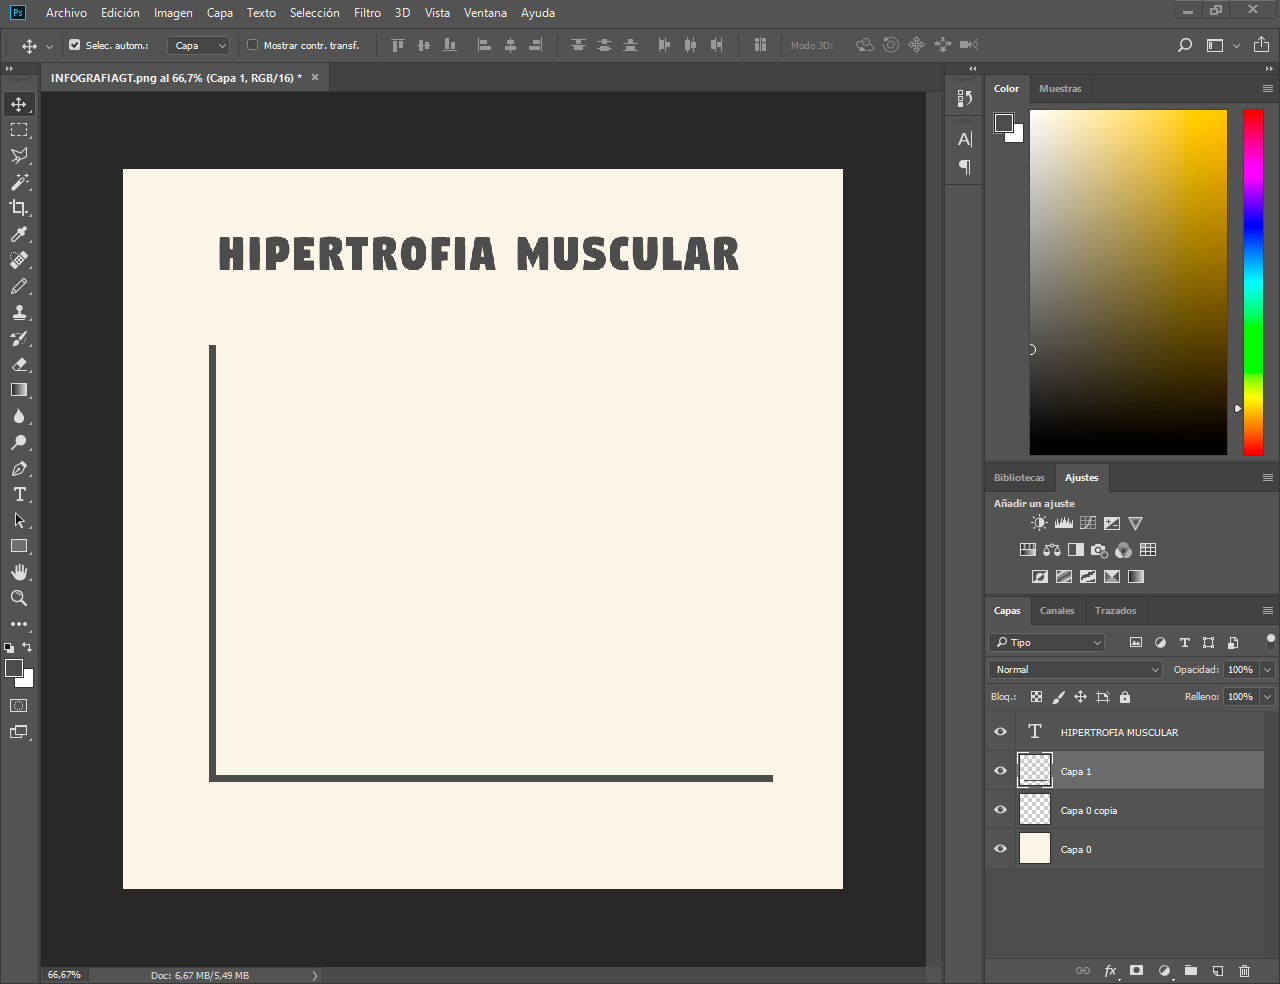Open the Normal blend mode dropdown
This screenshot has height=984, width=1280.
1075,670
